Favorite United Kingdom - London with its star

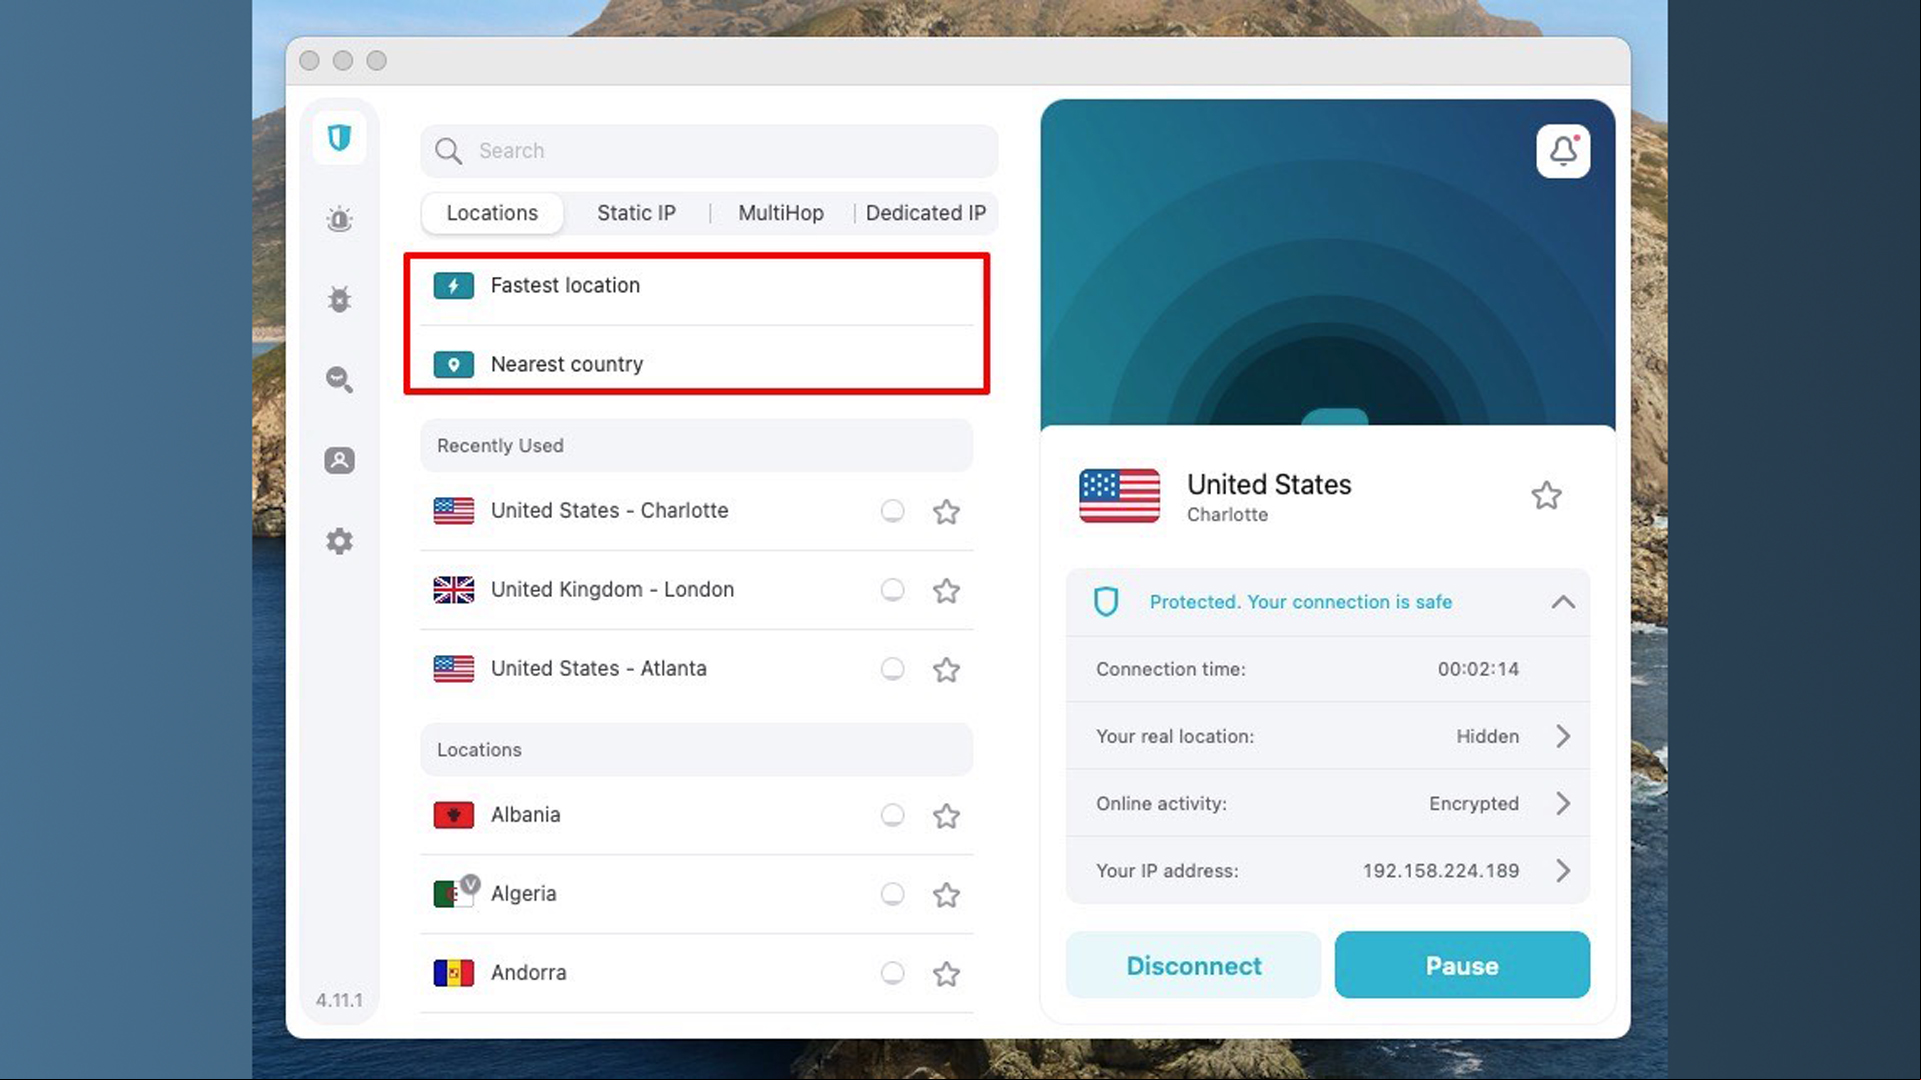pos(946,591)
